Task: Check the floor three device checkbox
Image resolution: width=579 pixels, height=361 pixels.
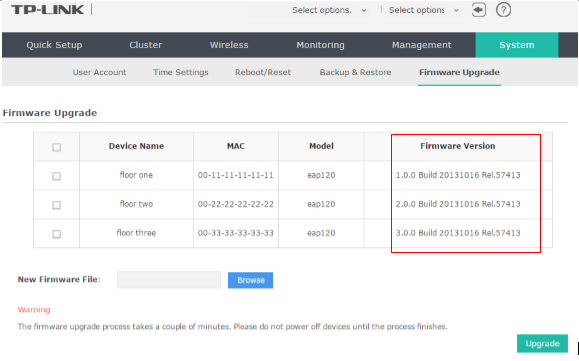Action: click(x=56, y=234)
